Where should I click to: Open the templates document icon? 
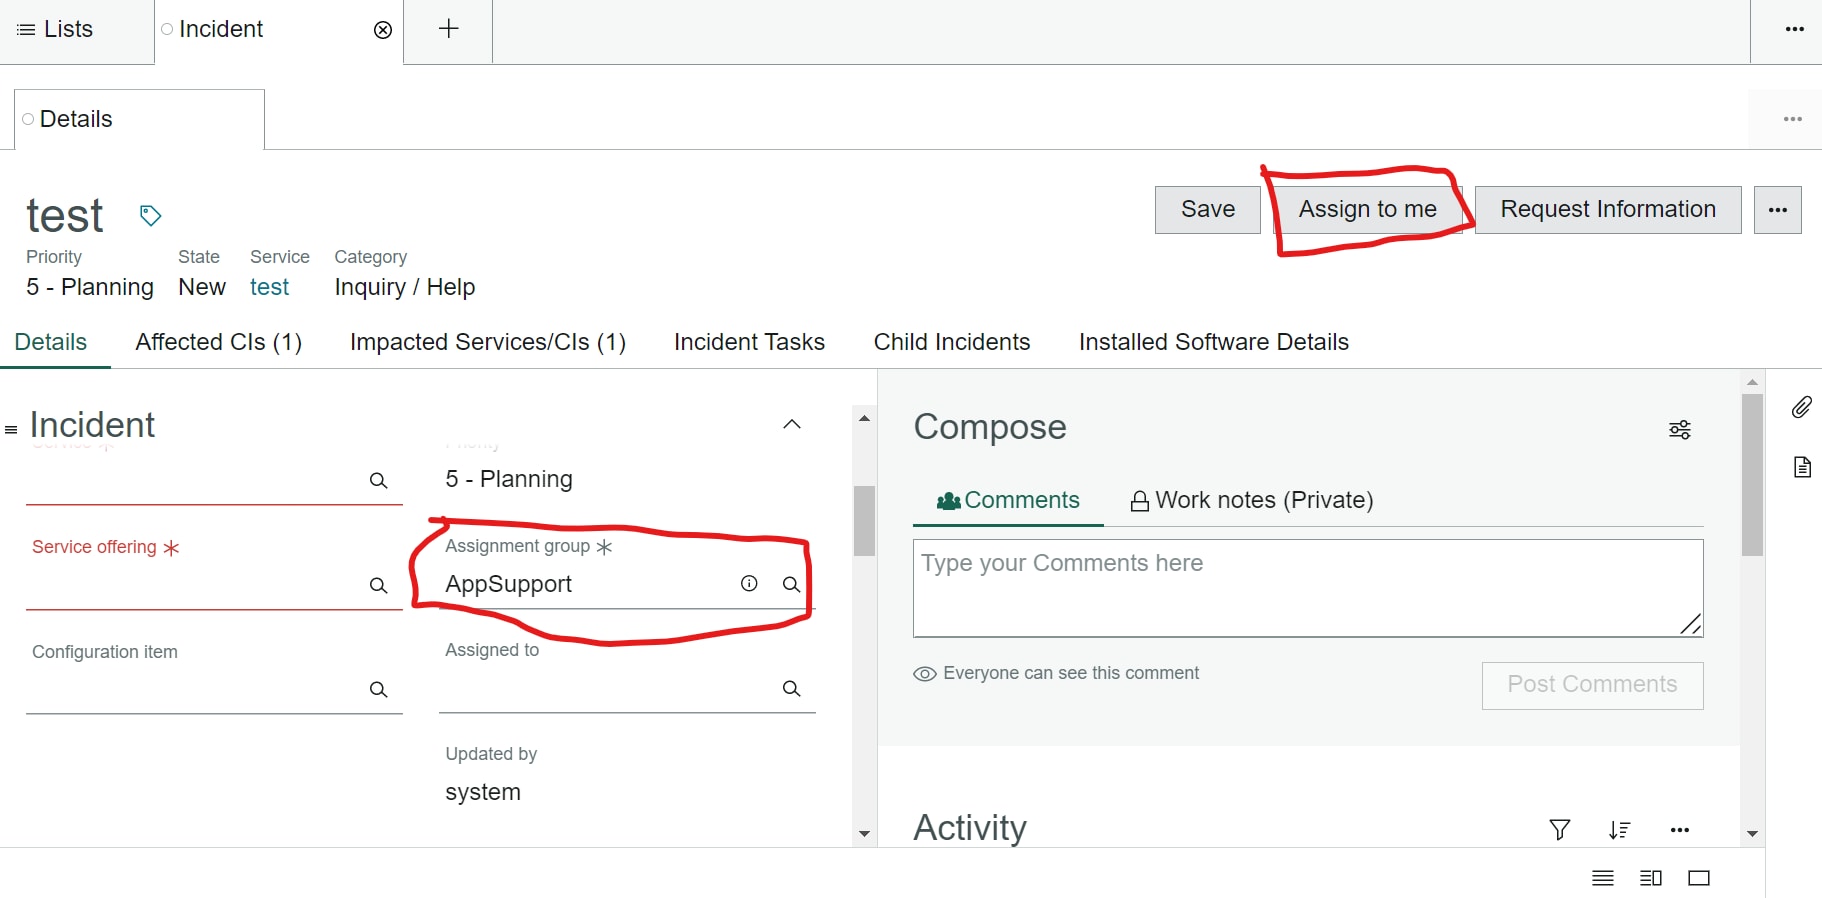(1801, 467)
